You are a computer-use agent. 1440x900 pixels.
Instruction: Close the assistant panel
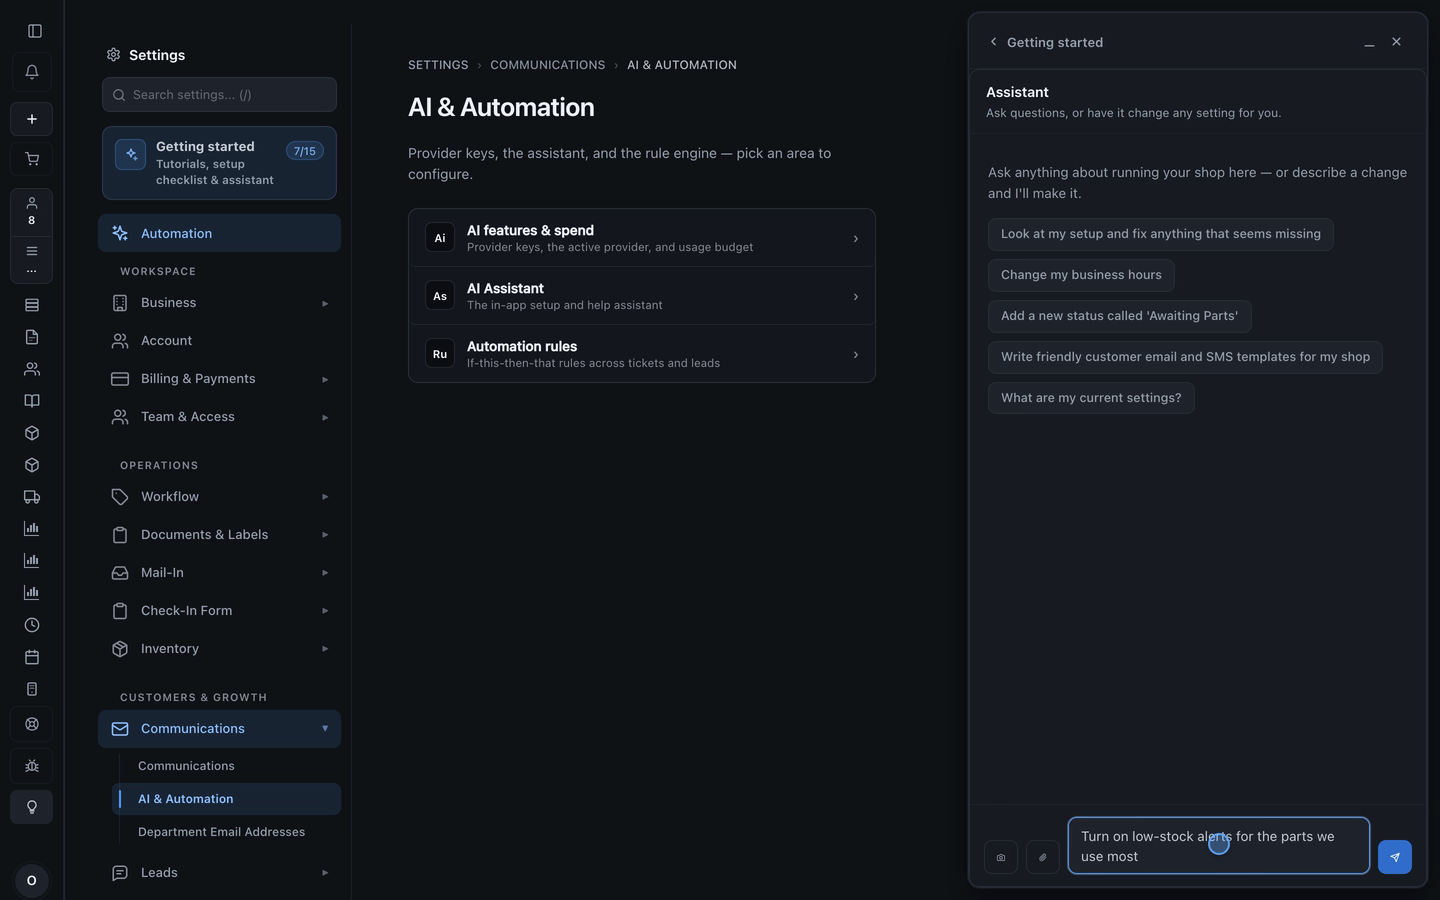[x=1397, y=42]
